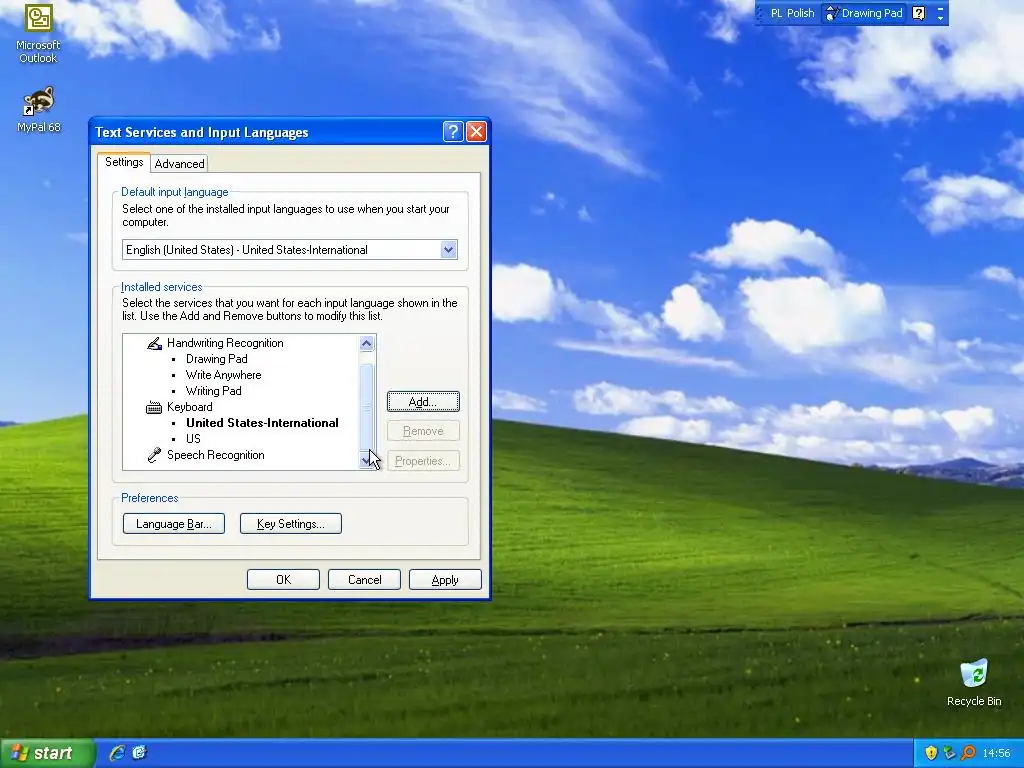Open Key Settings... preferences
This screenshot has height=768, width=1024.
click(x=291, y=524)
